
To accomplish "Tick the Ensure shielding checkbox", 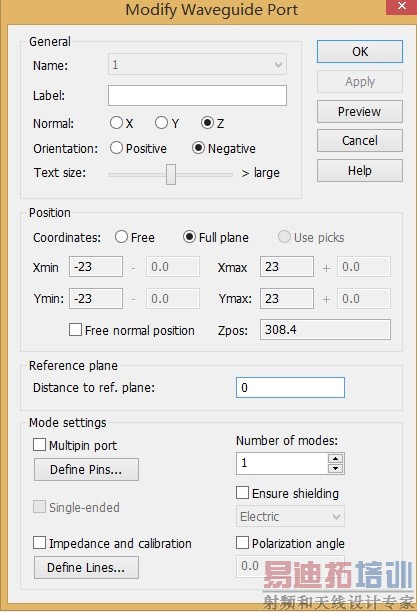I will point(242,493).
